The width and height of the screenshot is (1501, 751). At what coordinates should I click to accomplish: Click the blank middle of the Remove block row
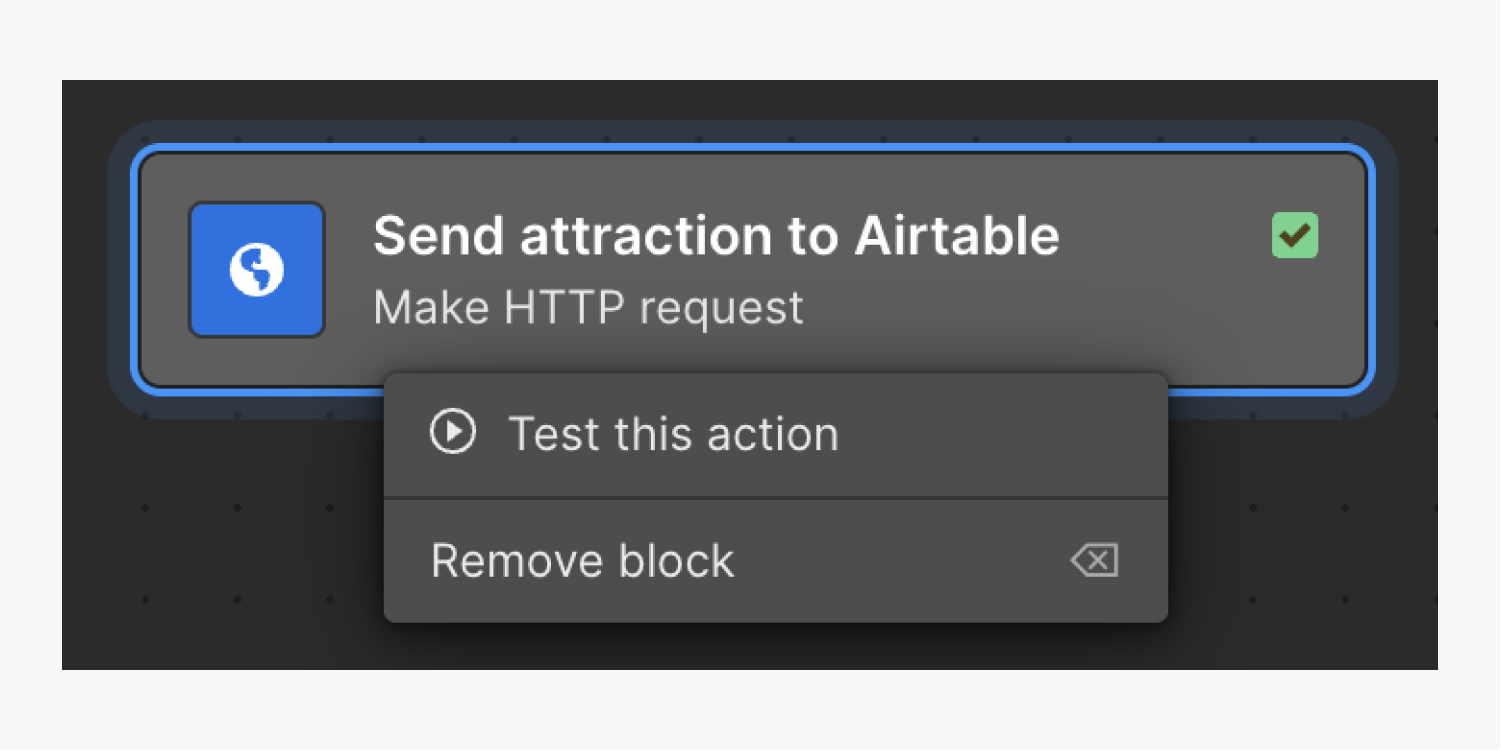coord(900,561)
